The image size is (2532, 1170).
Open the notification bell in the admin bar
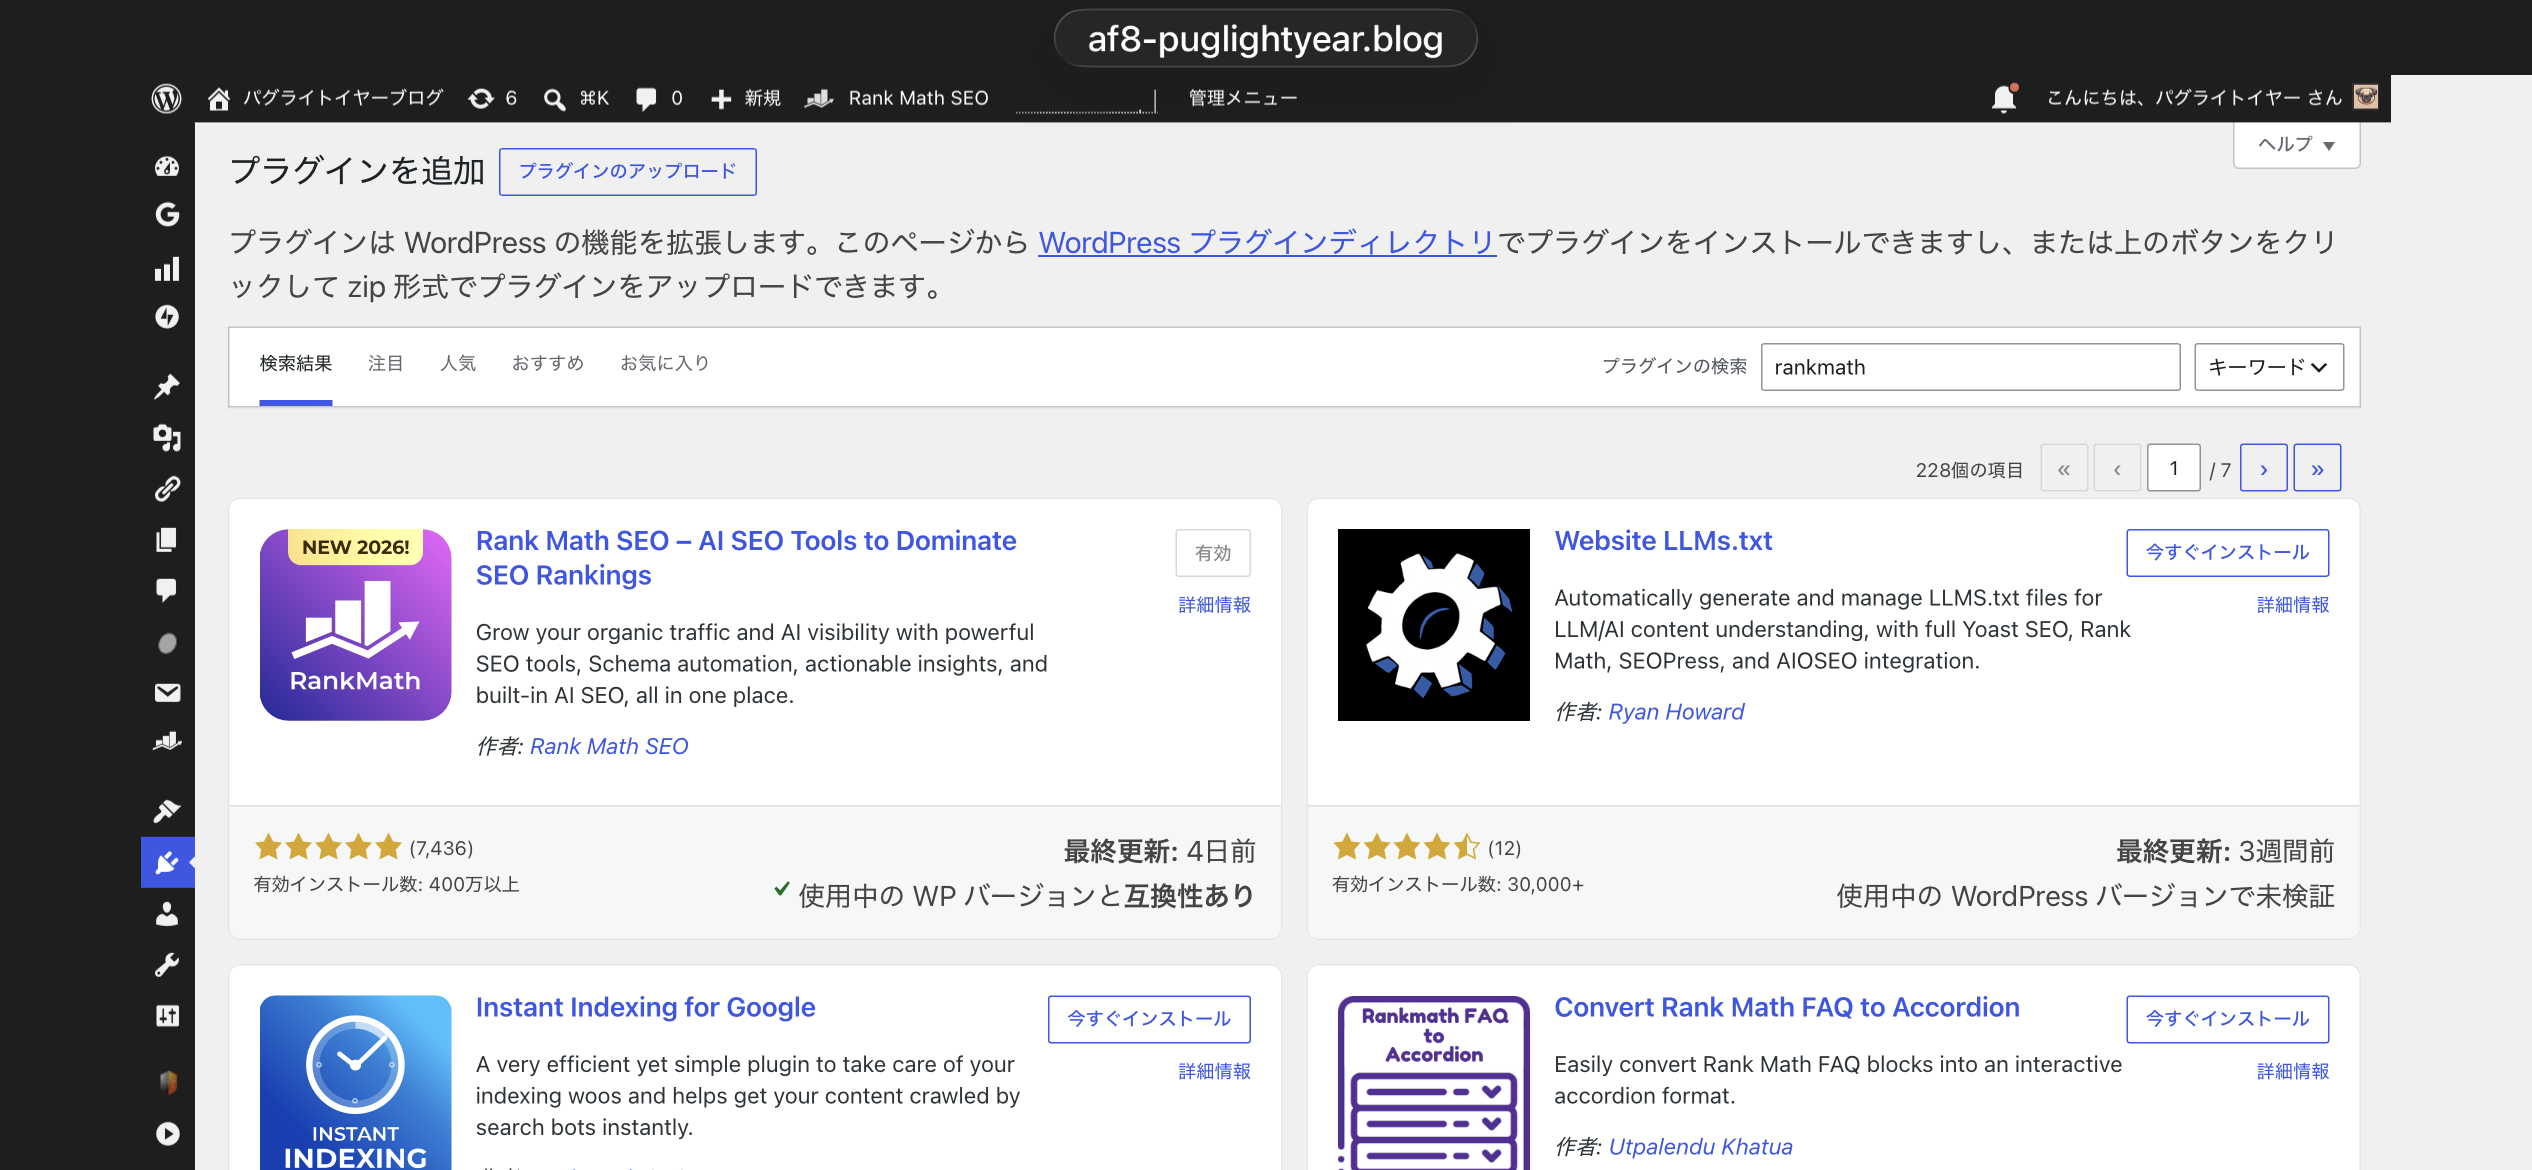tap(2004, 98)
